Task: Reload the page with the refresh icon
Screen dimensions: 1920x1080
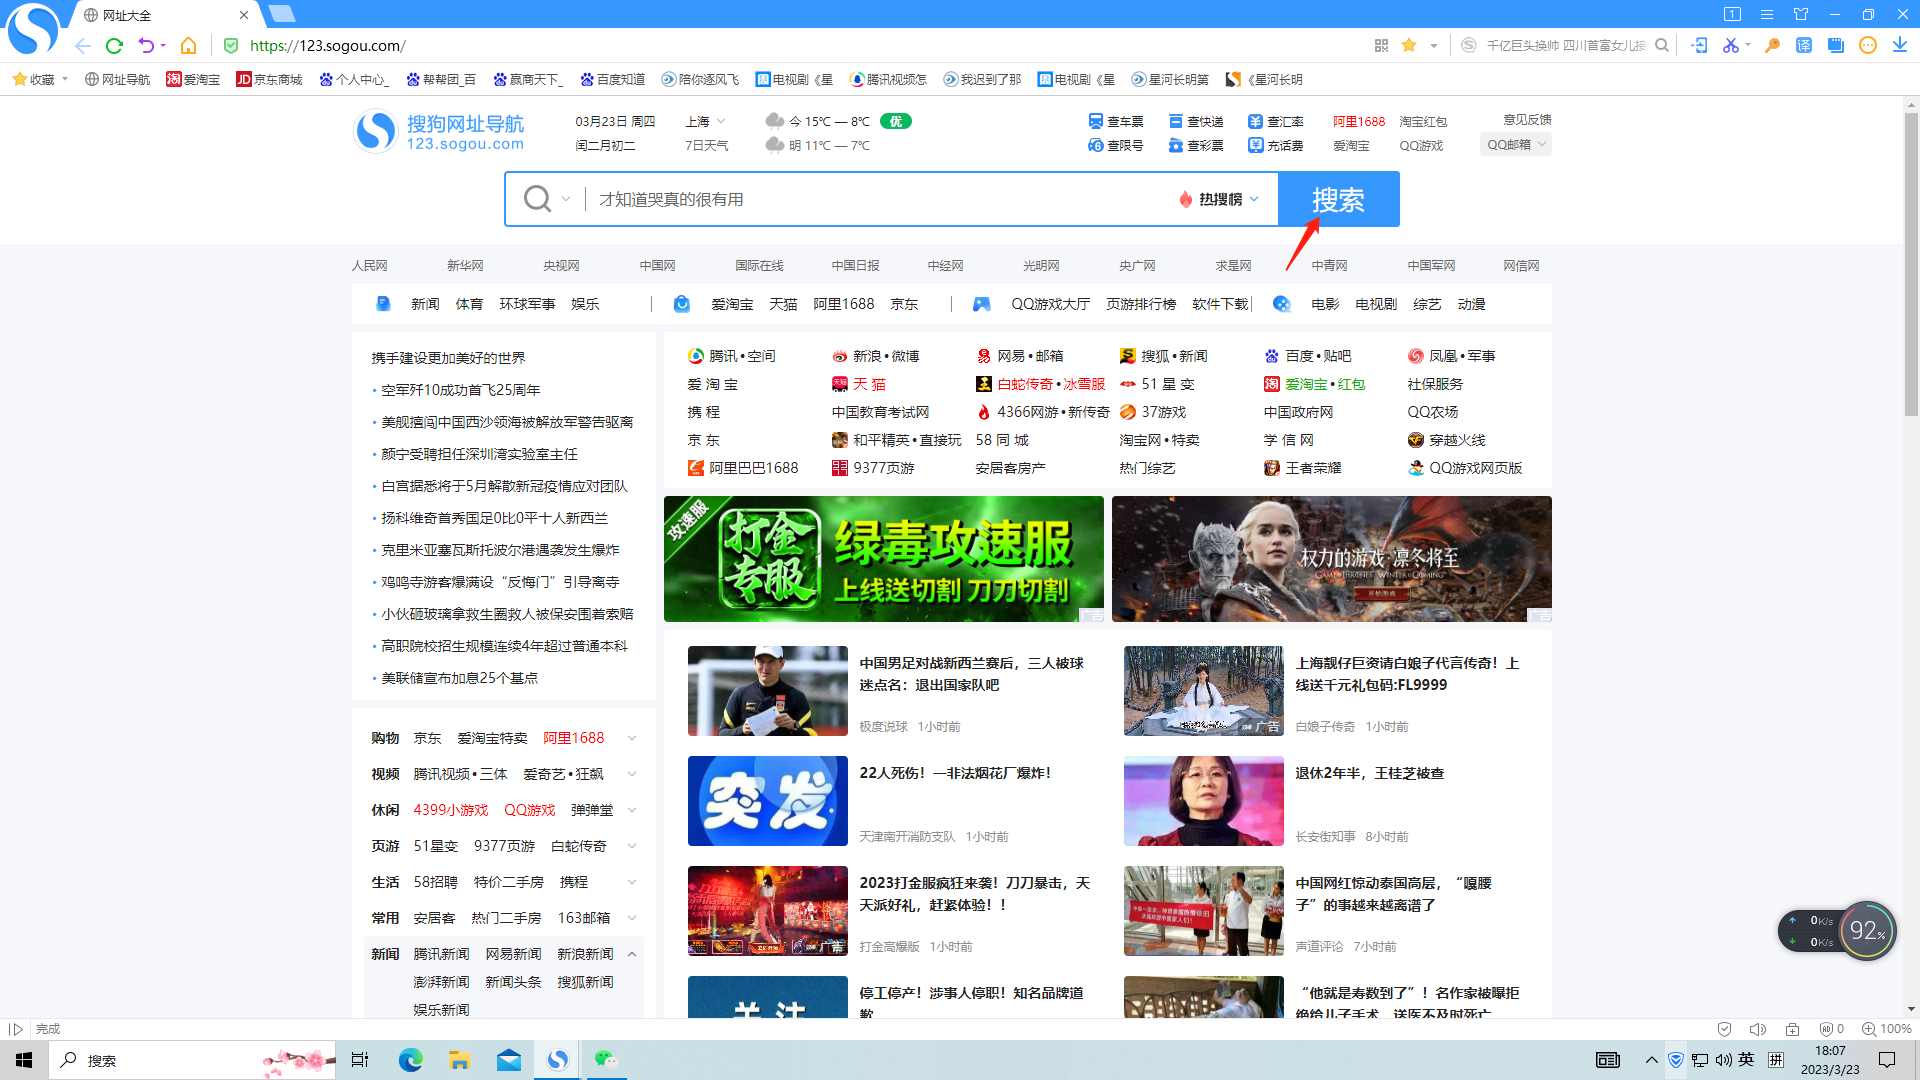Action: click(x=114, y=45)
